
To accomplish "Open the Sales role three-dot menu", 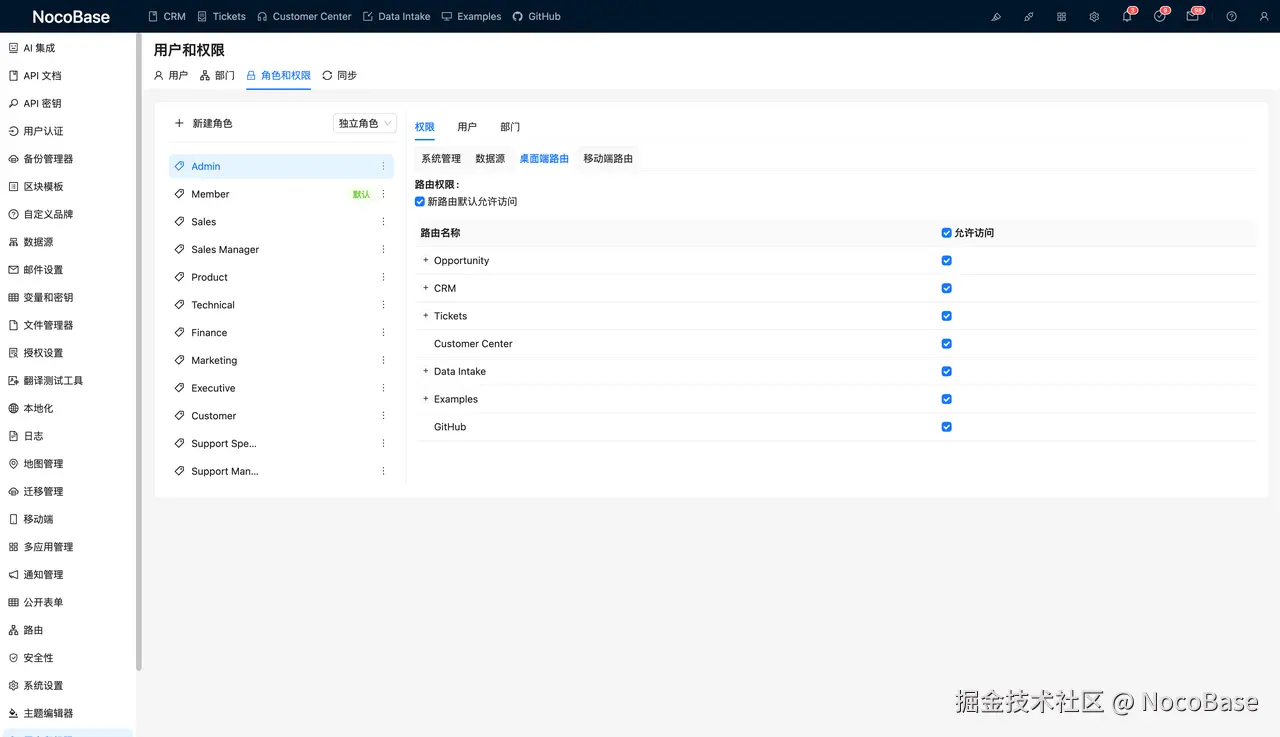I will coord(383,222).
